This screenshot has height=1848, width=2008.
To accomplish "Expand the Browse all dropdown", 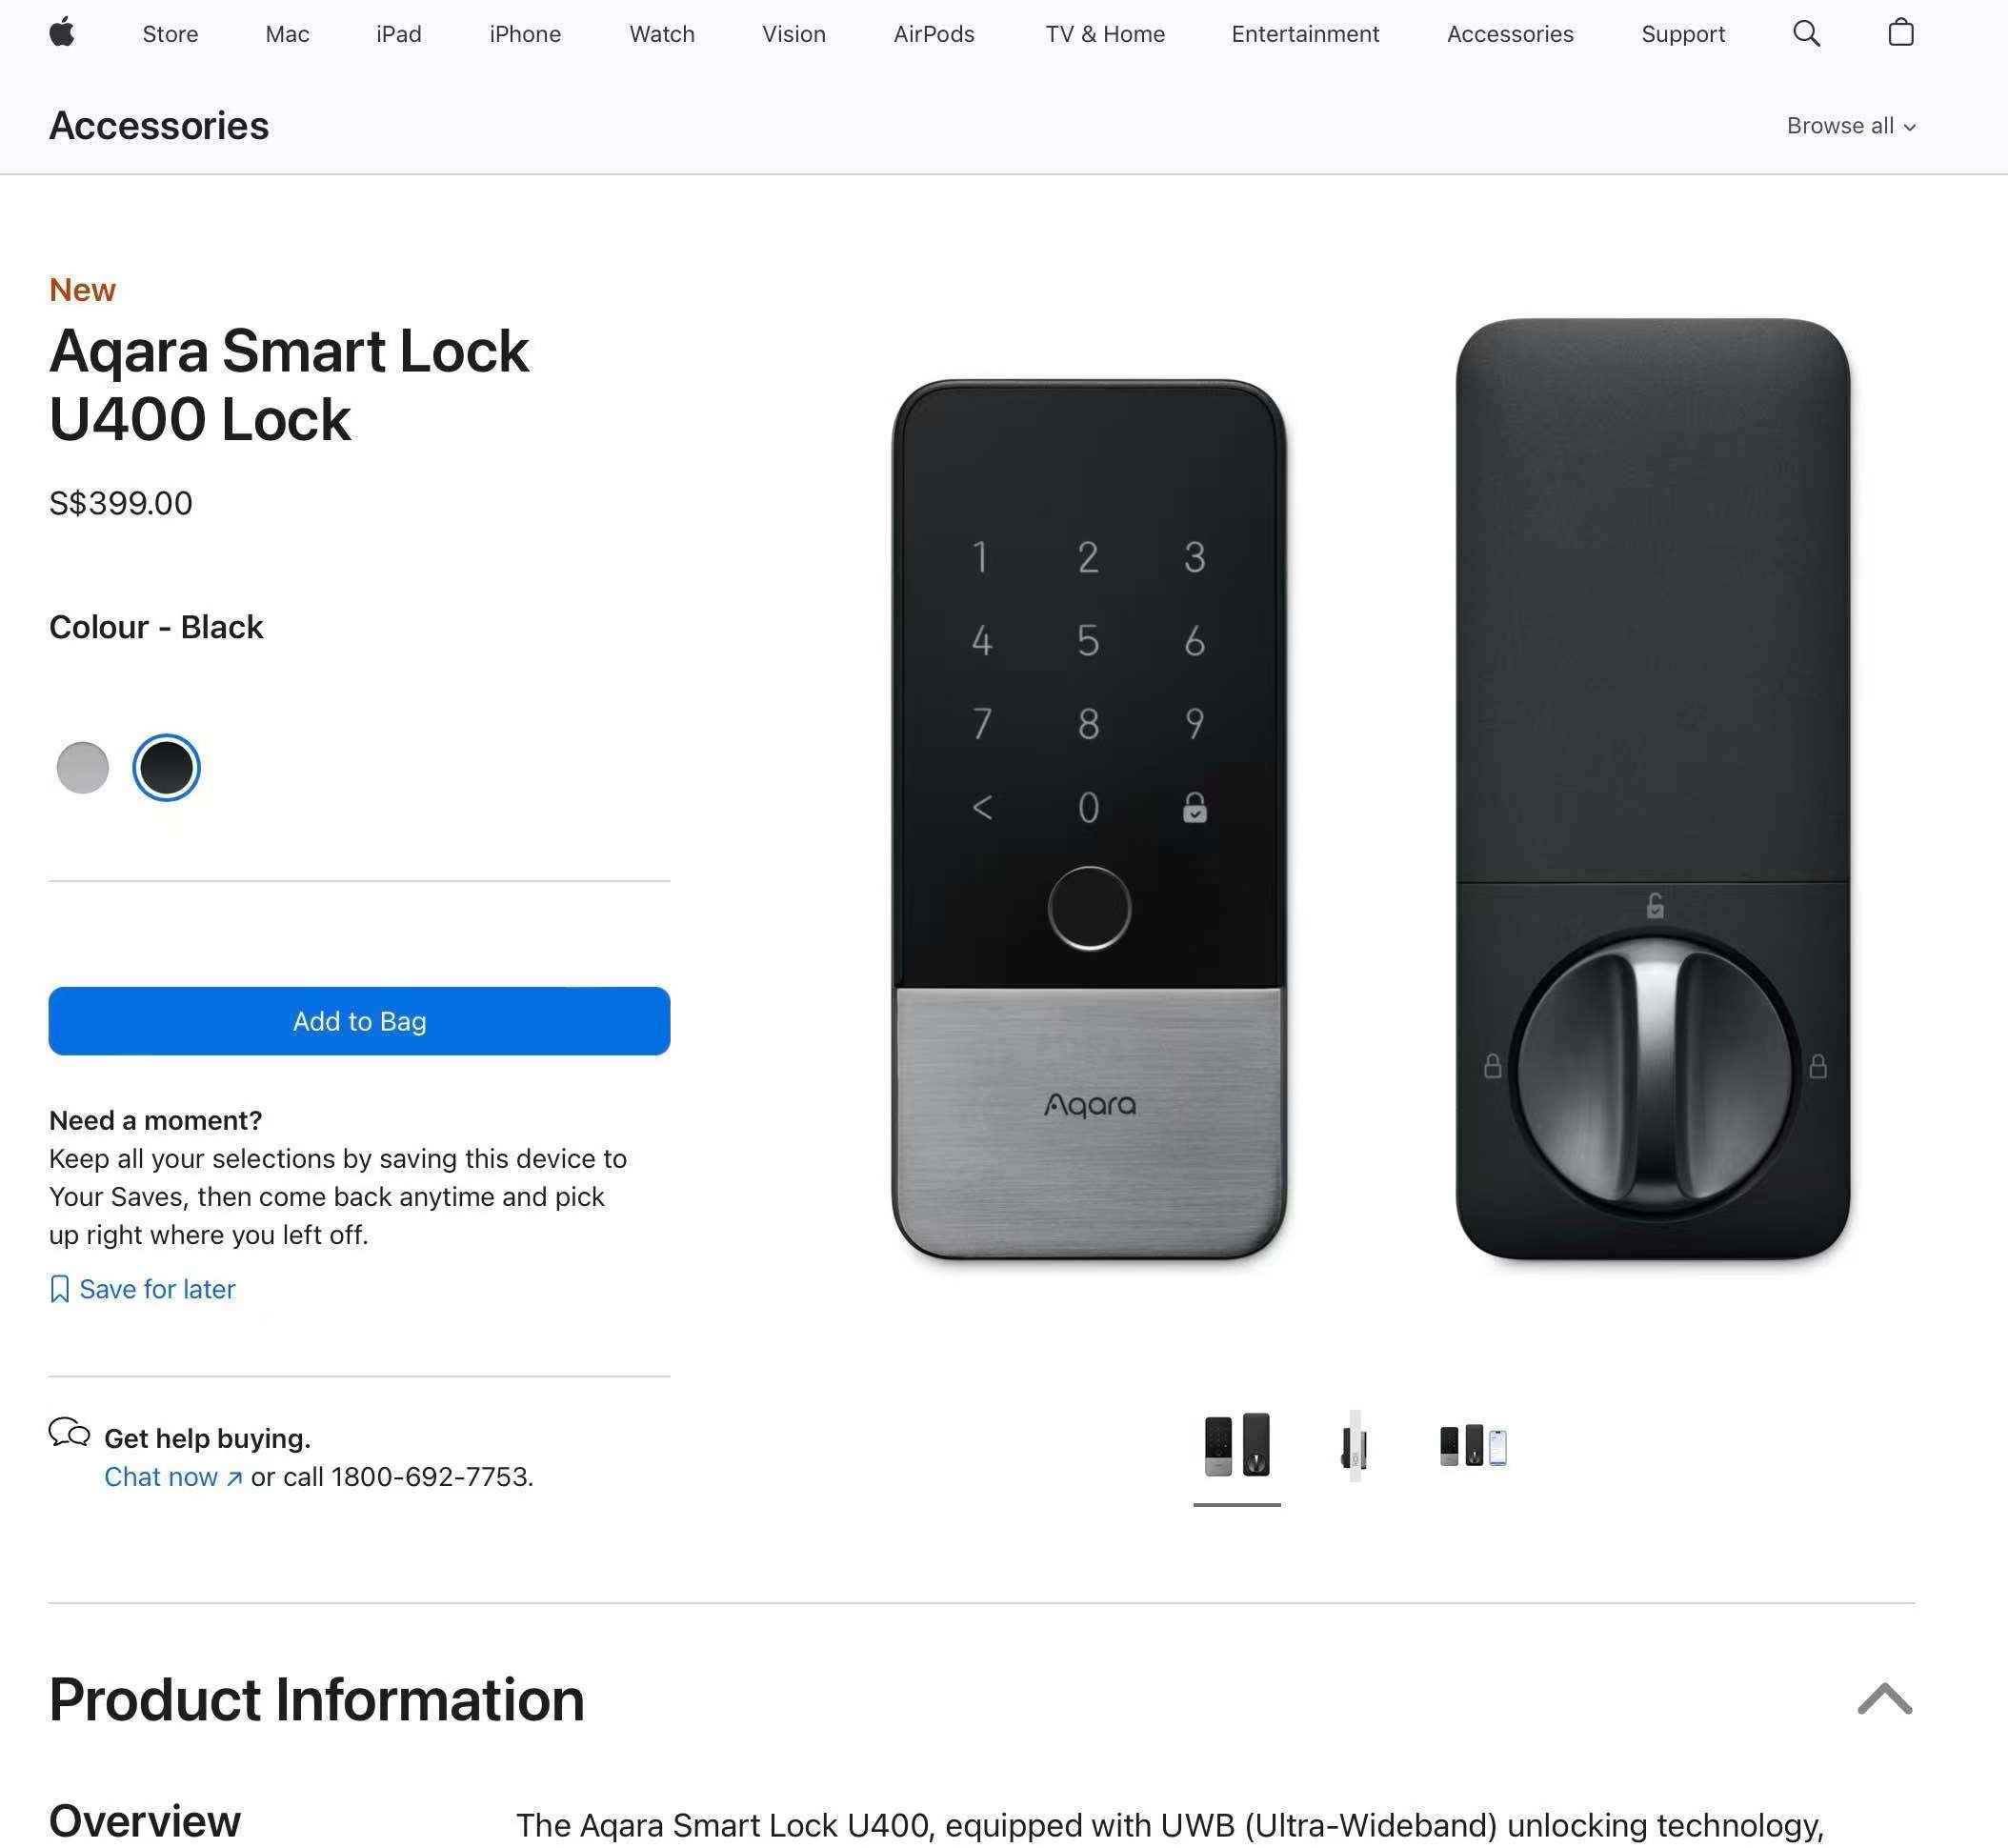I will (1850, 126).
